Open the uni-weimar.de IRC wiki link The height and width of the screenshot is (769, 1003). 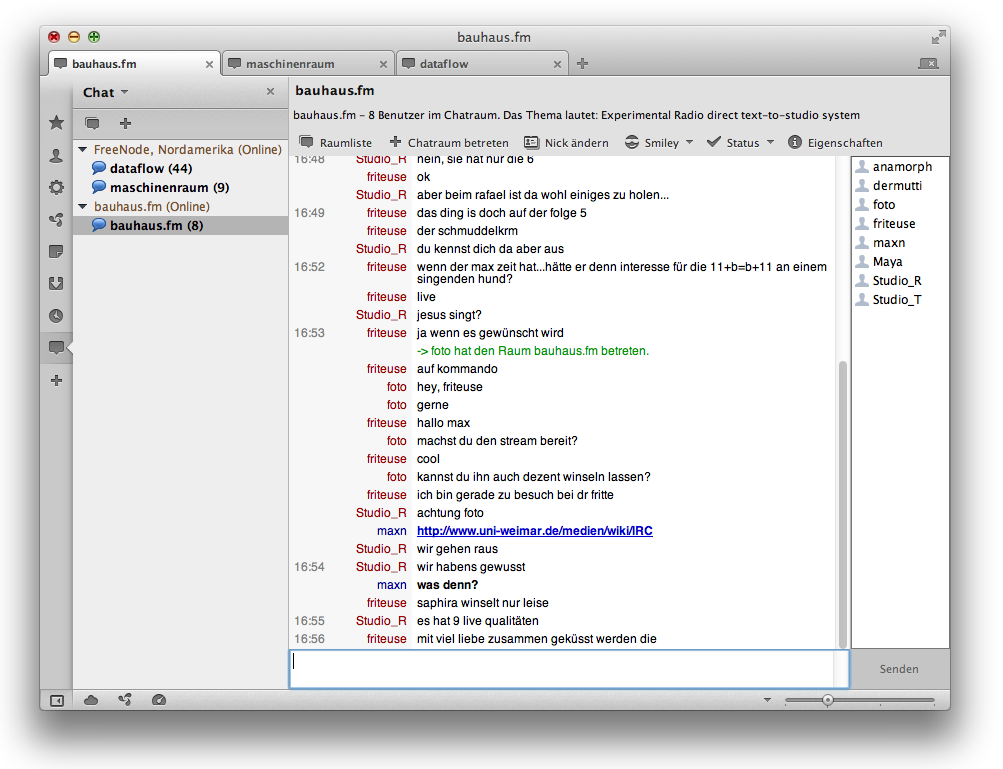[535, 530]
